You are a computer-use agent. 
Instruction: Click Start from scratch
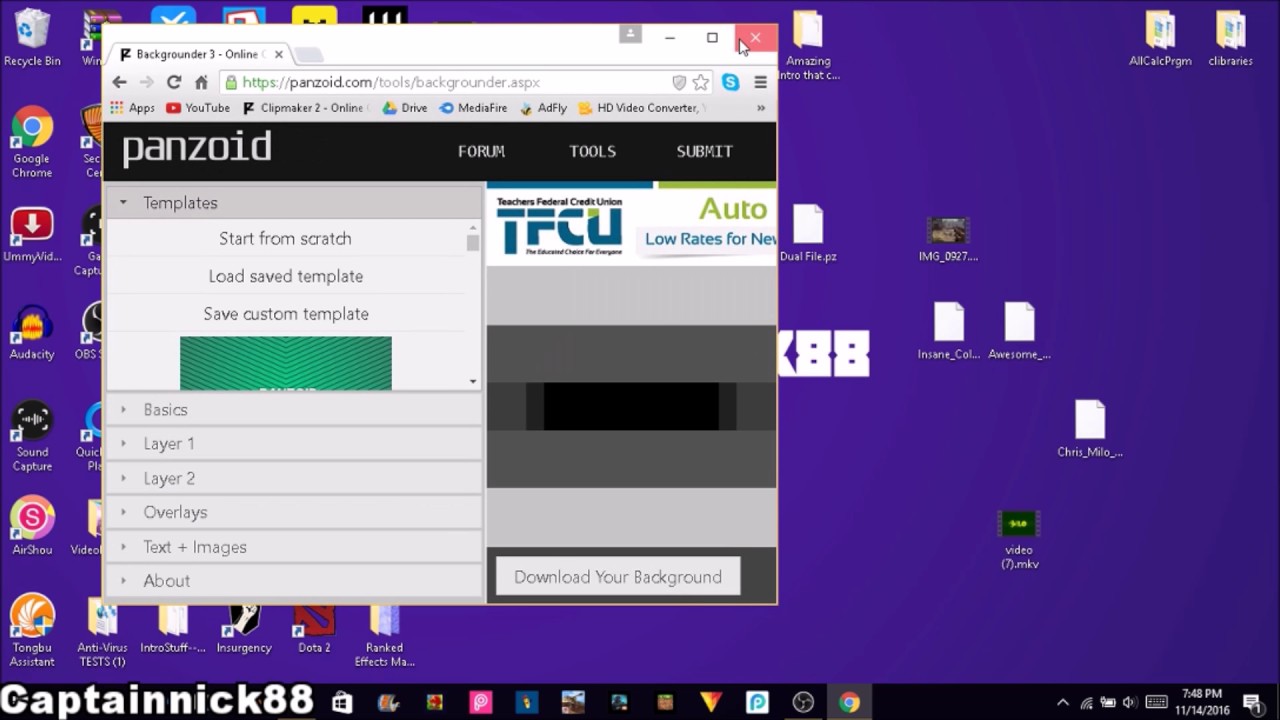pyautogui.click(x=285, y=239)
